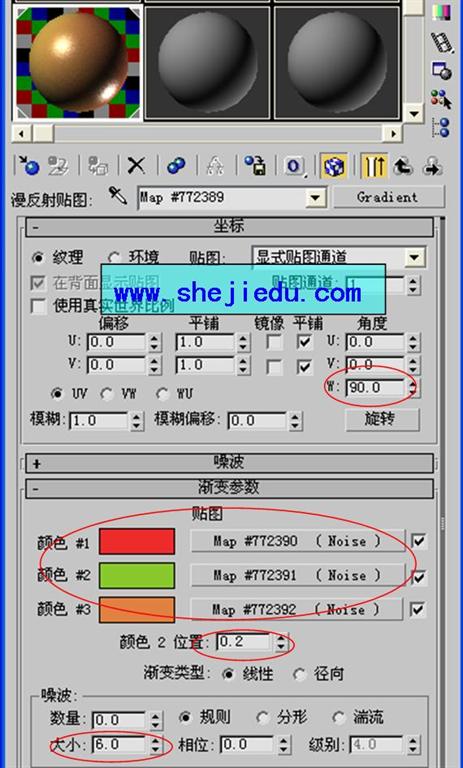Viewport: 463px width, 768px height.
Task: Click the Get Material icon in toolbar
Action: click(28, 166)
